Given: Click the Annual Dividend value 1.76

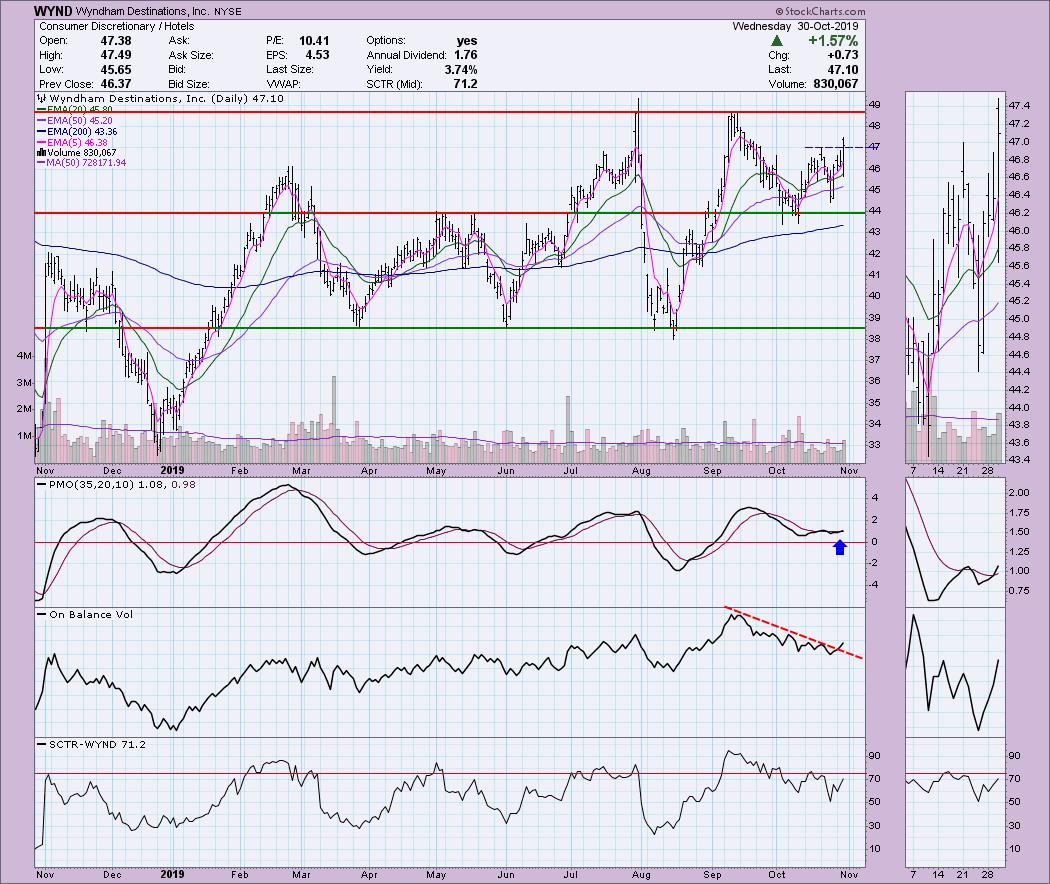Looking at the screenshot, I should 465,55.
